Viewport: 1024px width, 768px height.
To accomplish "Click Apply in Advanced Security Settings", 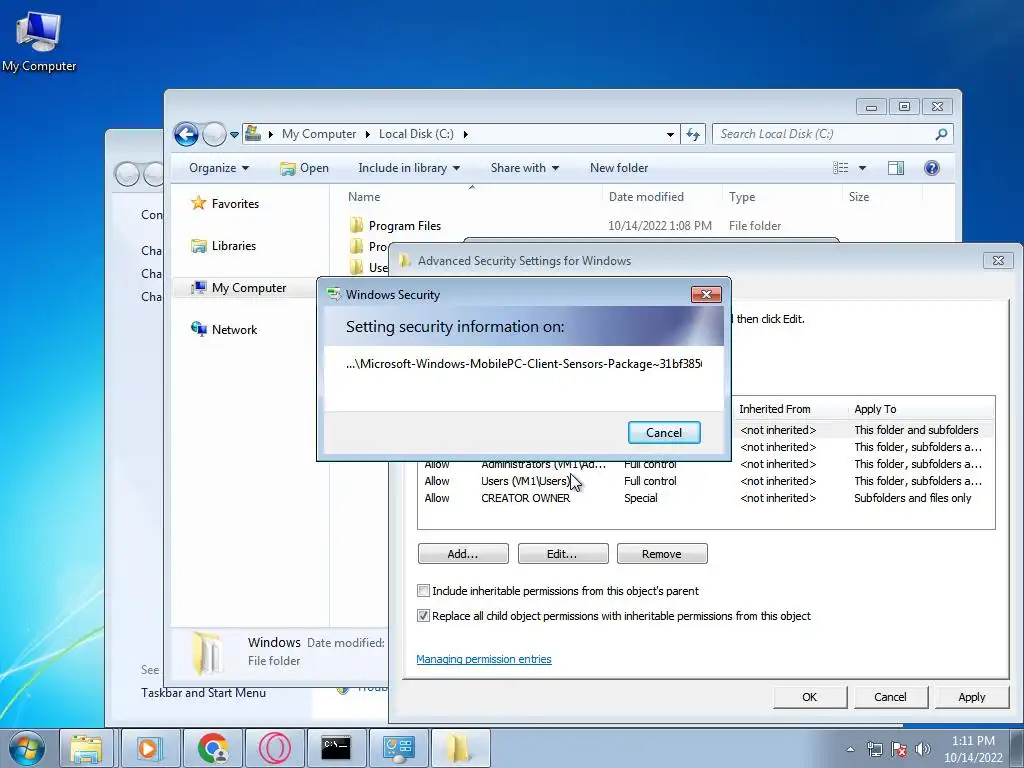I will pyautogui.click(x=971, y=697).
